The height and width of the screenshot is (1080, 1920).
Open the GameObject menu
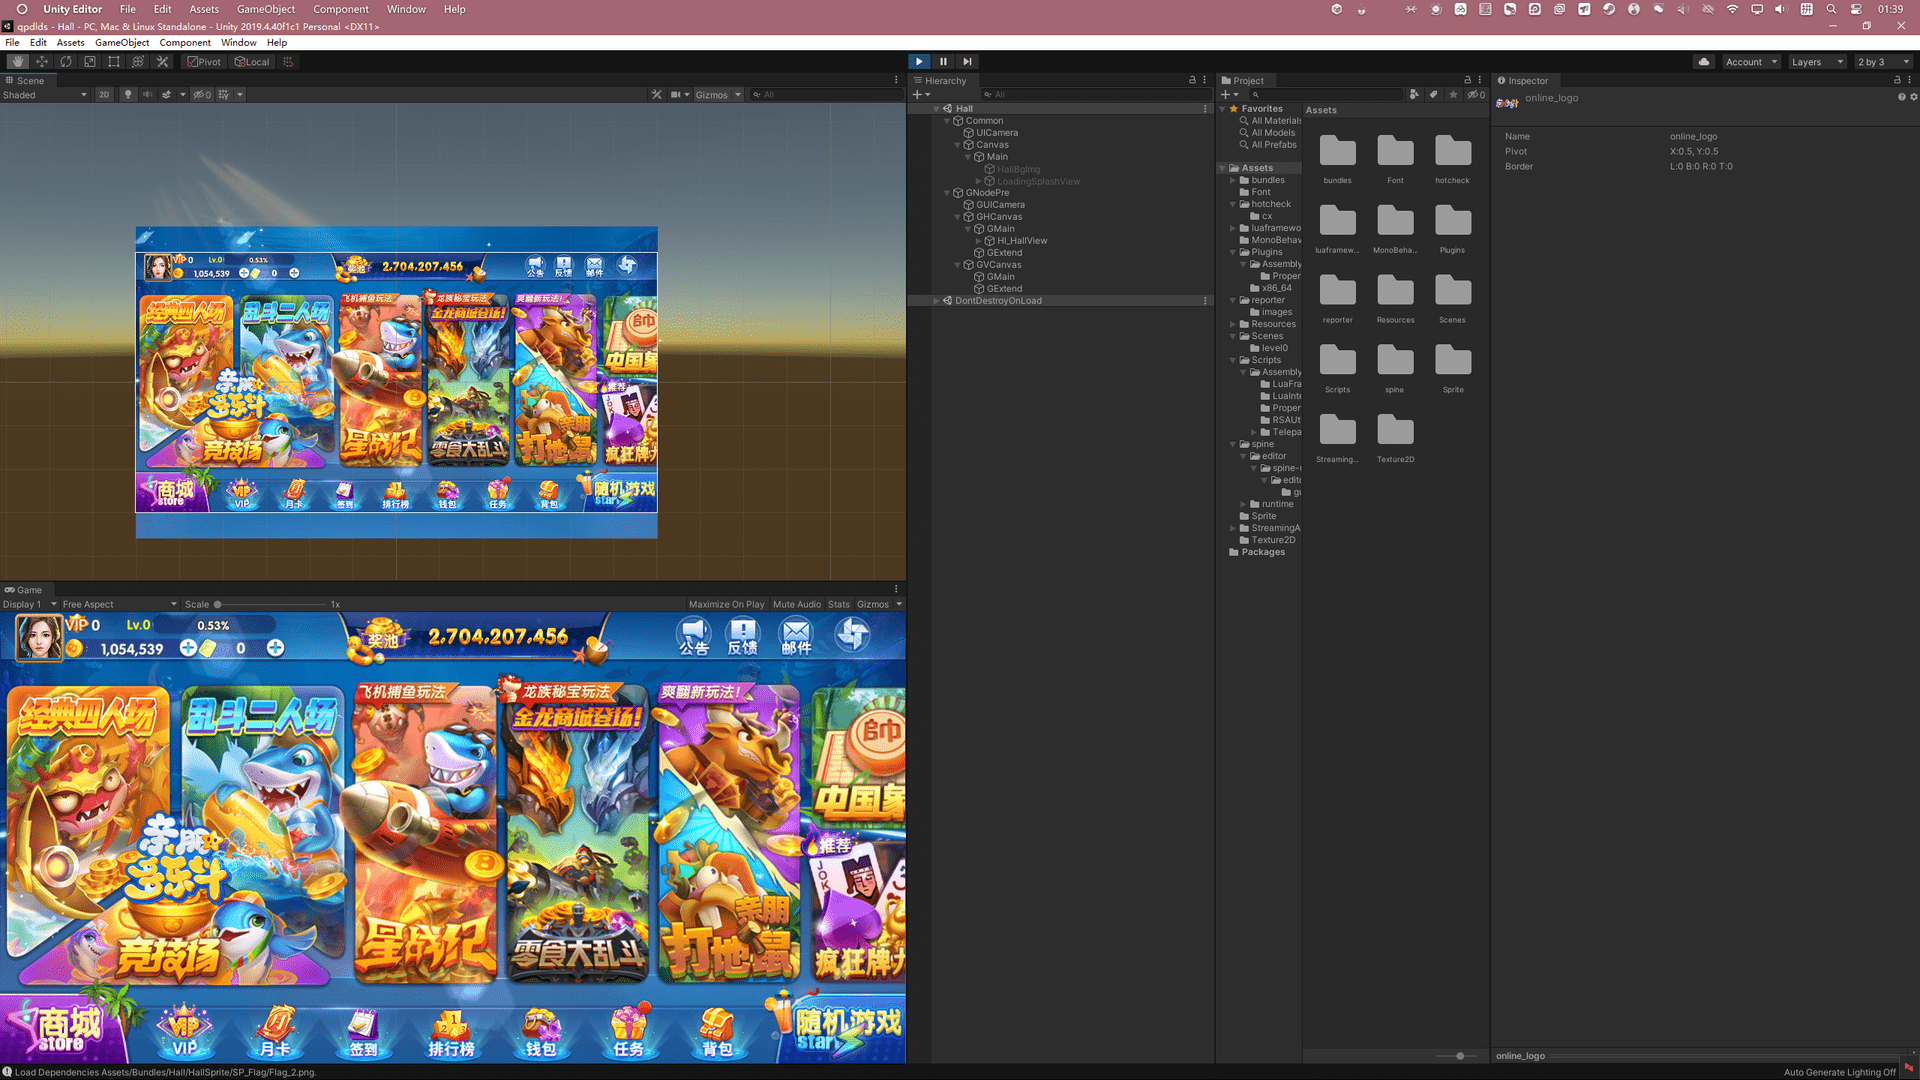click(122, 43)
